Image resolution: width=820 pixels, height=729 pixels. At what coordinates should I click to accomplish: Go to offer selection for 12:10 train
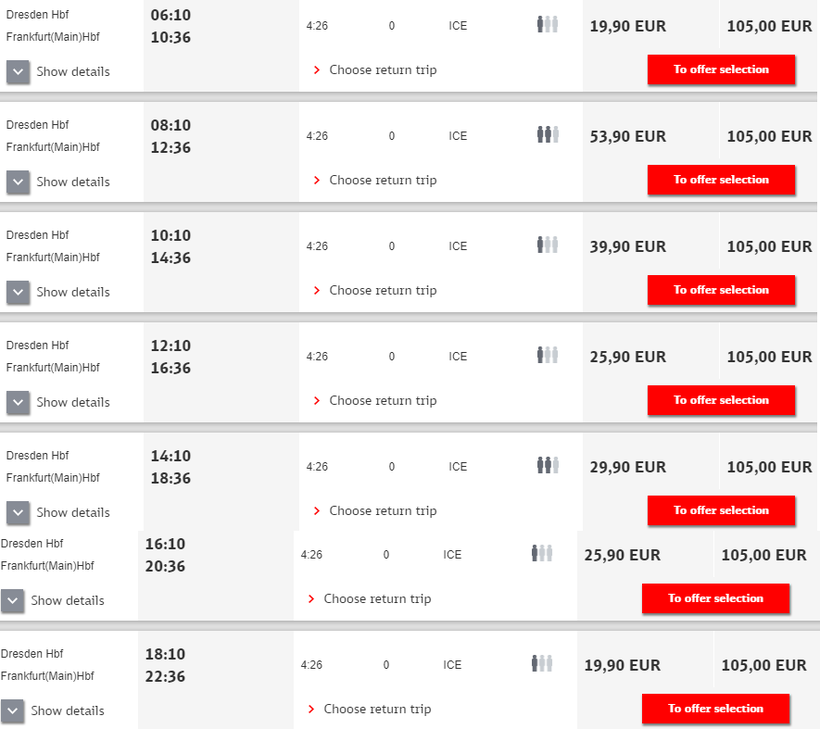coord(721,400)
